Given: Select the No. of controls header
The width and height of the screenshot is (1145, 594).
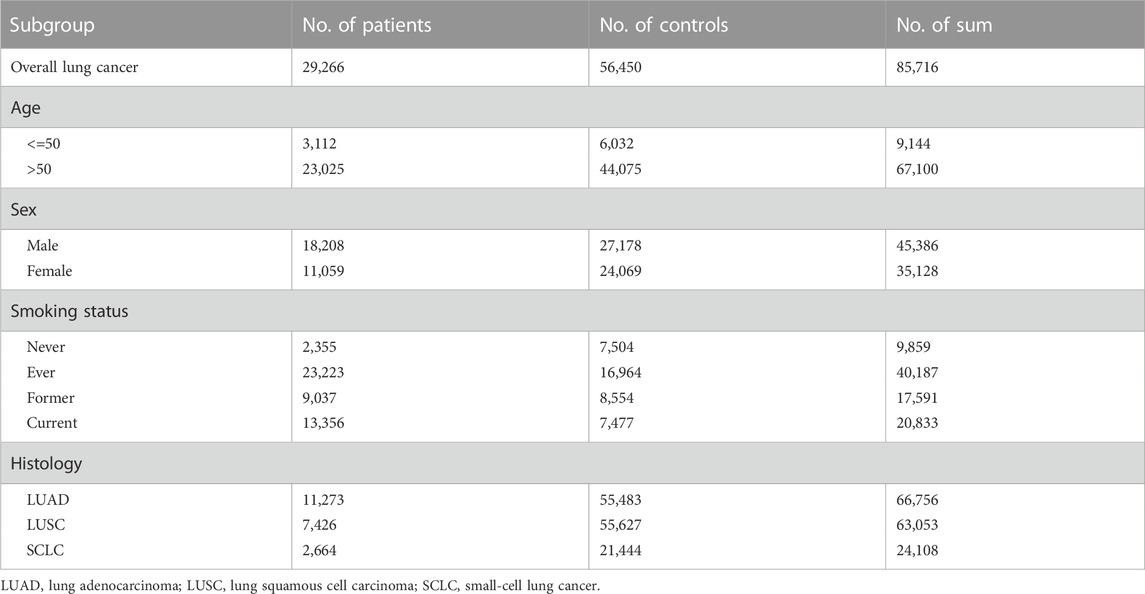Looking at the screenshot, I should (x=664, y=25).
